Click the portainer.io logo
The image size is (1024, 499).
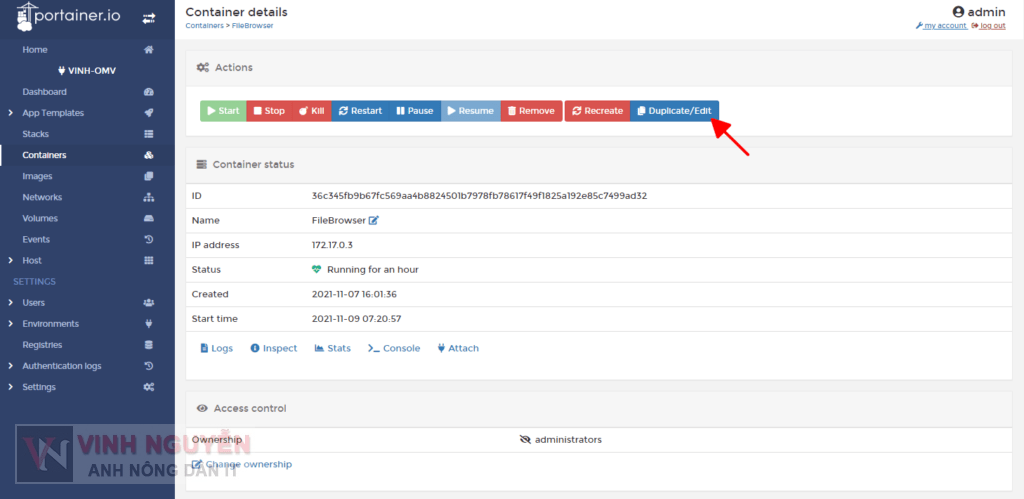tap(69, 17)
